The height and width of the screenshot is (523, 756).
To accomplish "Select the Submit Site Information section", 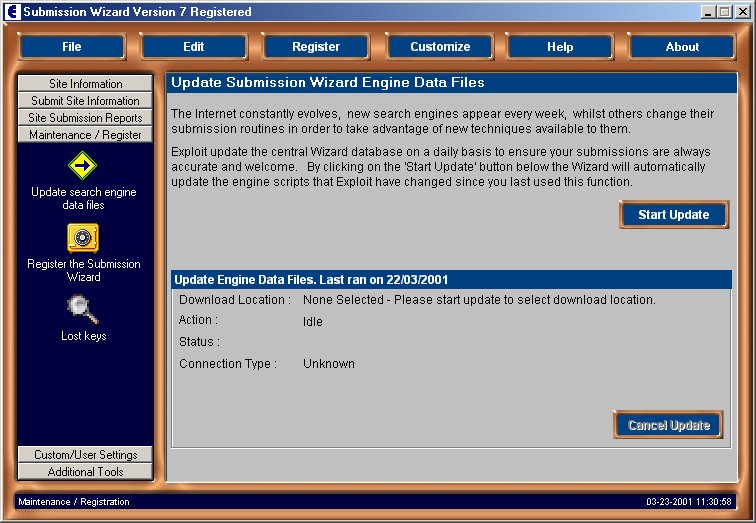I will [x=85, y=100].
